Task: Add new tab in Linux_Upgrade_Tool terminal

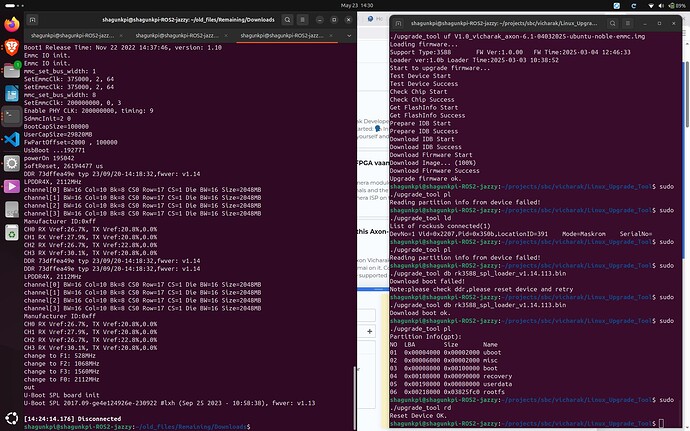Action: (398, 23)
